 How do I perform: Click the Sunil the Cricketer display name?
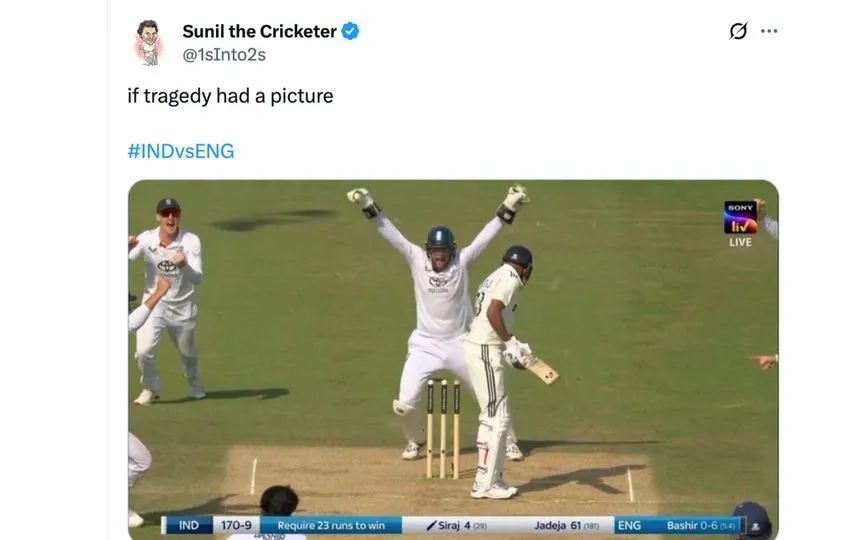(x=259, y=31)
